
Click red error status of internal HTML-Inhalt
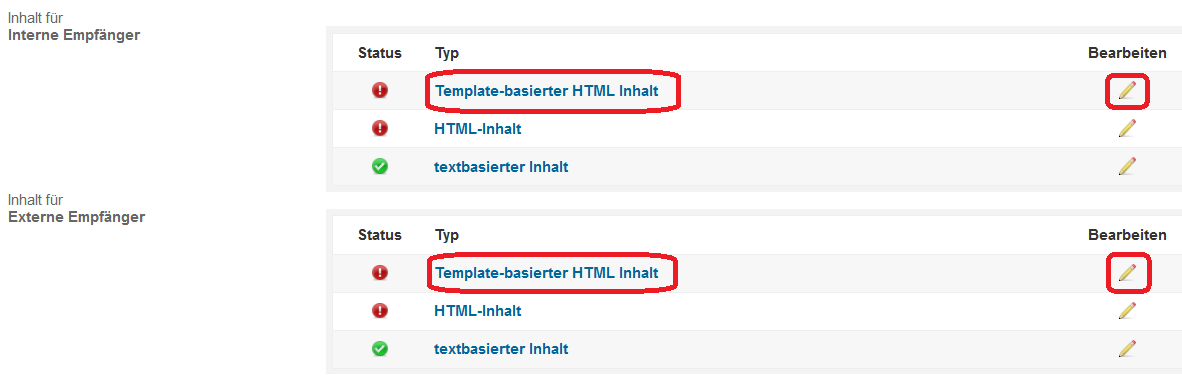coord(380,128)
